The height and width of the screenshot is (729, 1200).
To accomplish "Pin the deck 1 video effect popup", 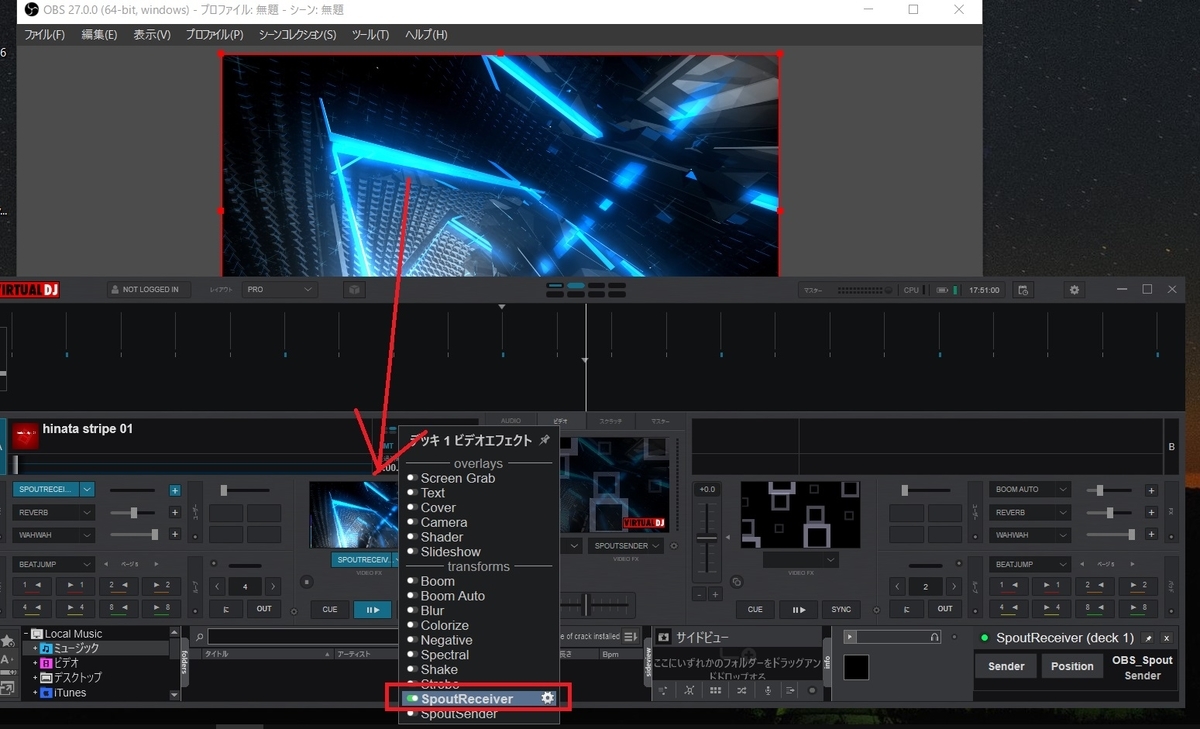I will pyautogui.click(x=544, y=440).
